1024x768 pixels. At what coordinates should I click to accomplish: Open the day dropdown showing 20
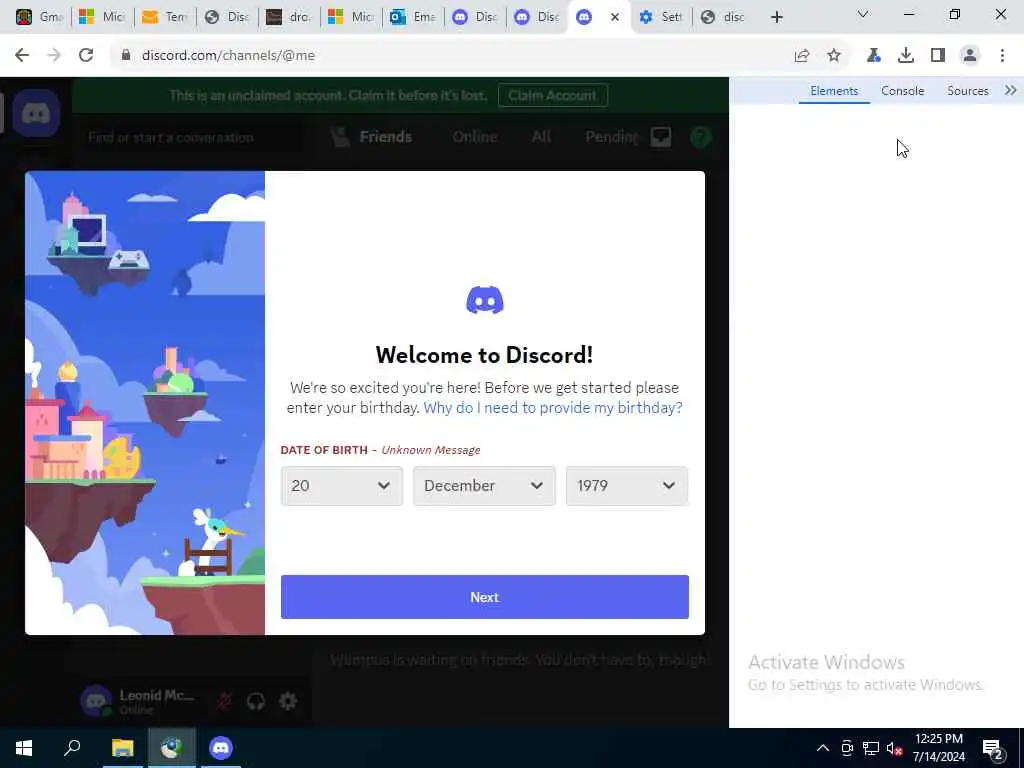(342, 486)
